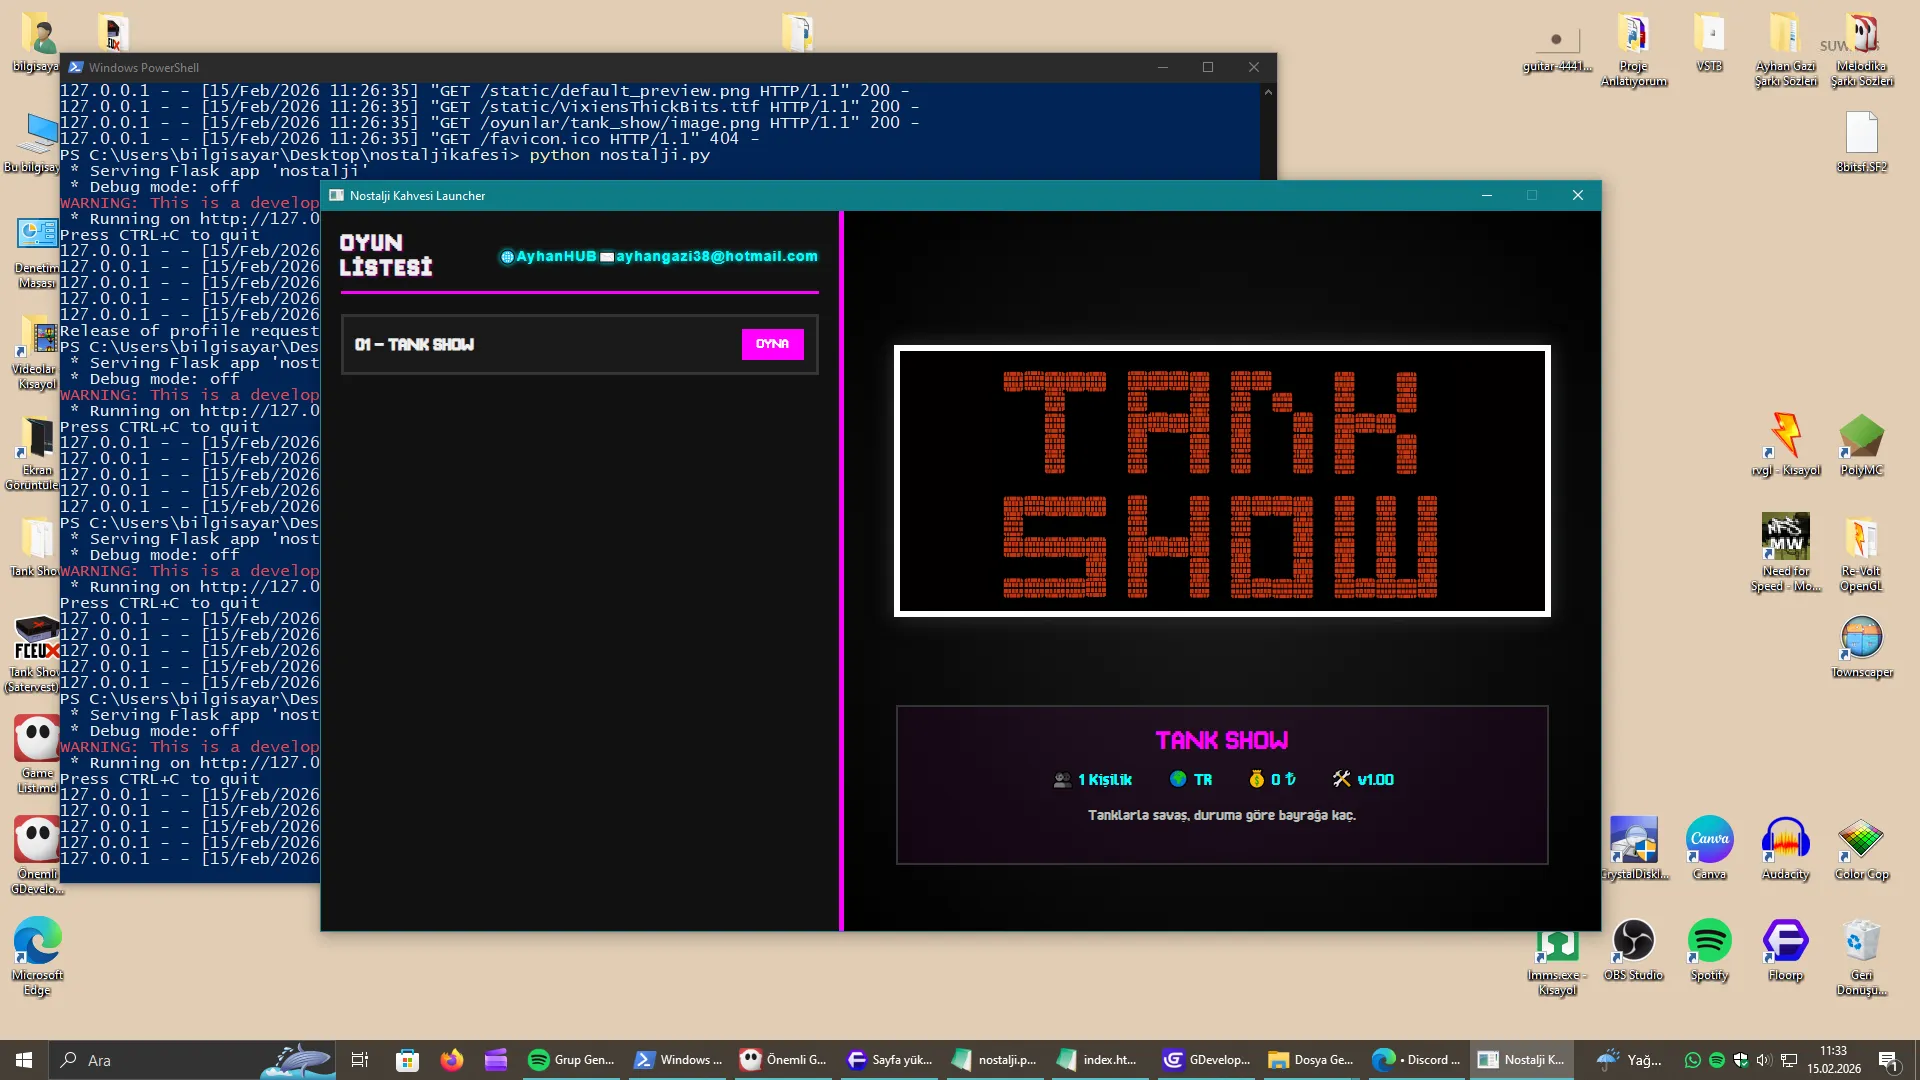Open the Floorp browser desktop icon
The image size is (1920, 1080).
point(1785,941)
